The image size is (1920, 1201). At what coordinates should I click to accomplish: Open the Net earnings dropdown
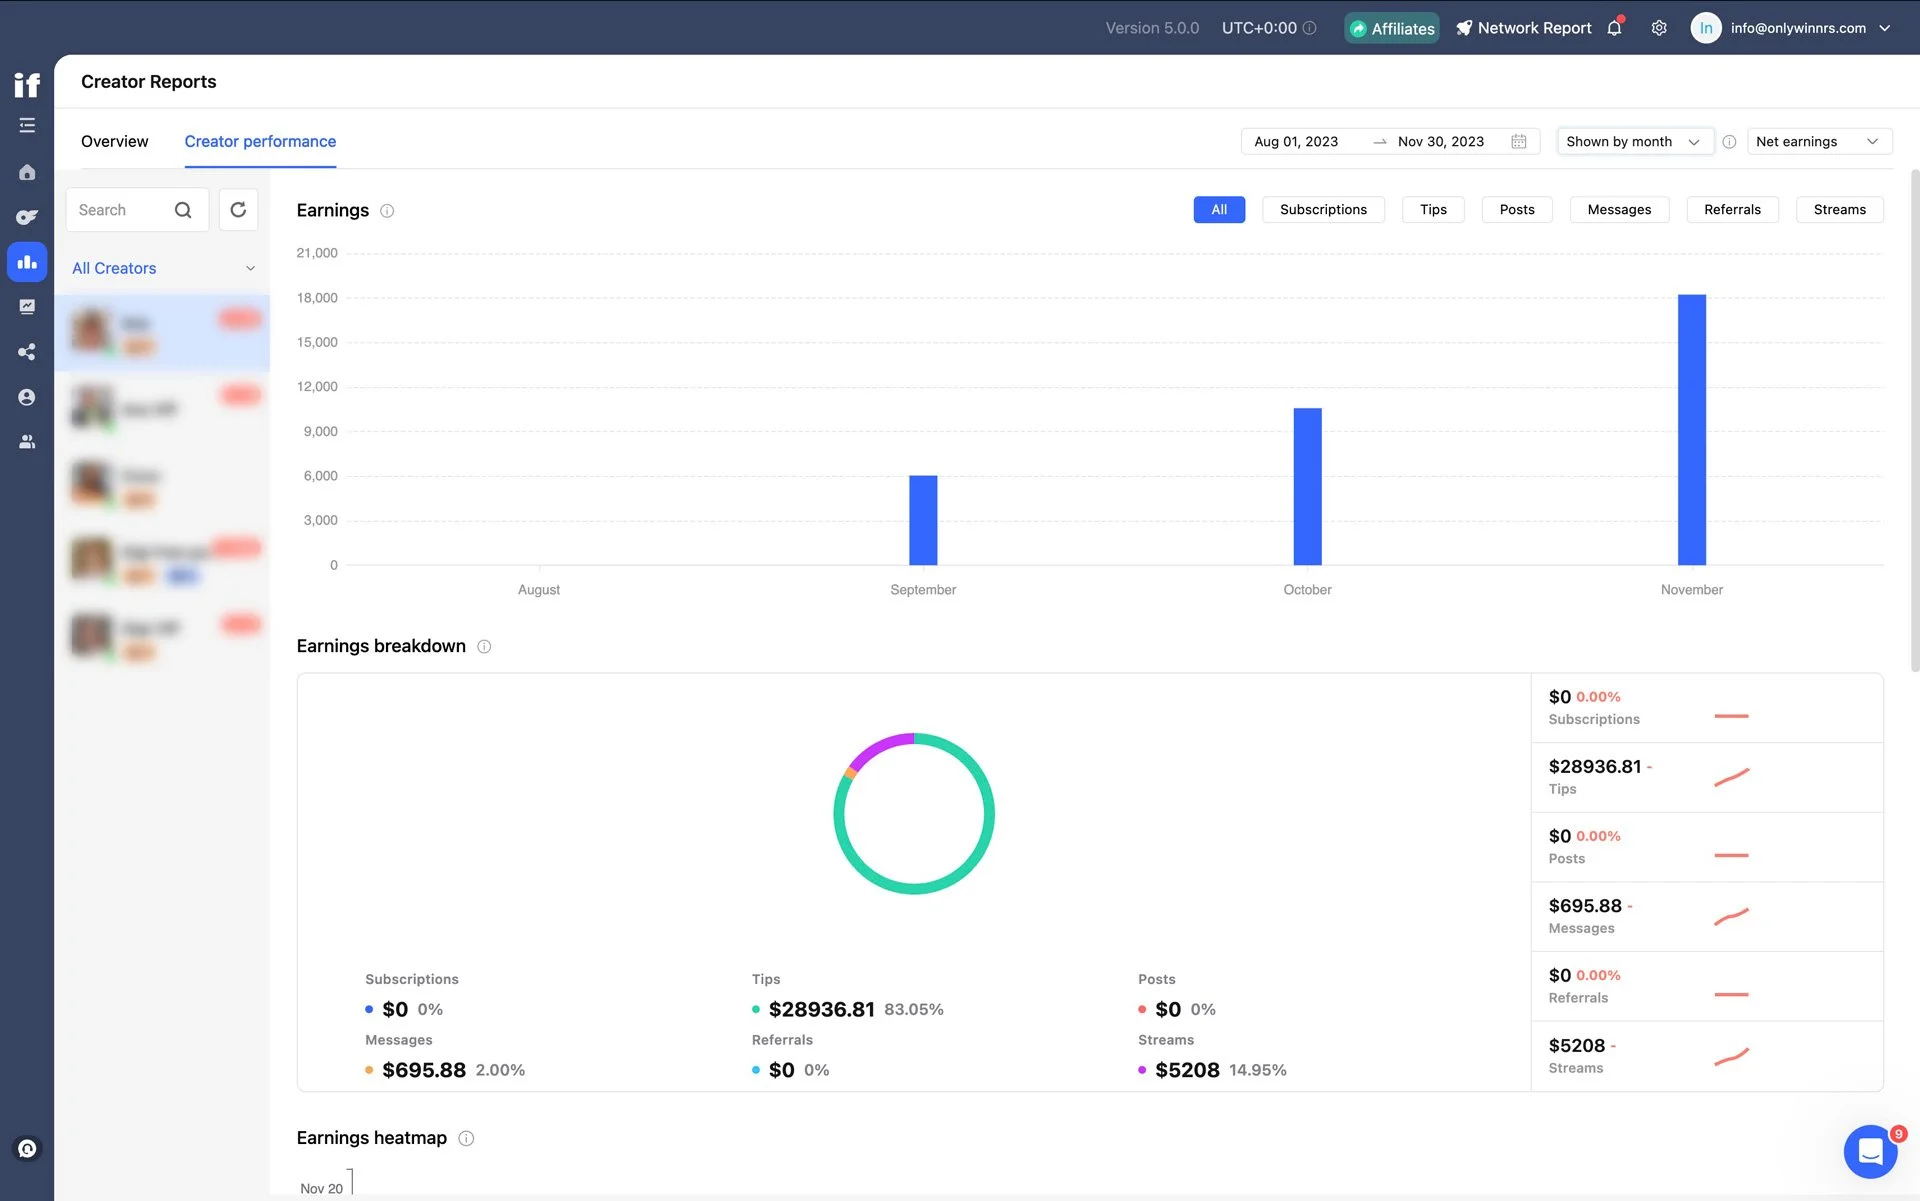click(1817, 142)
